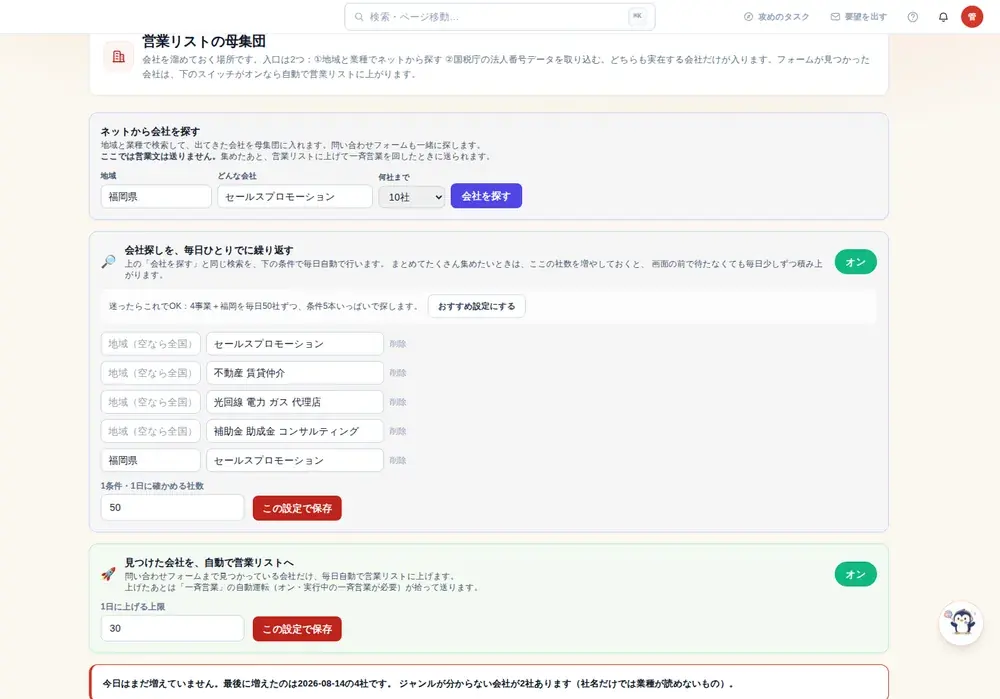This screenshot has width=1000, height=699.
Task: Open 要望を出す in the header
Action: pyautogui.click(x=858, y=17)
